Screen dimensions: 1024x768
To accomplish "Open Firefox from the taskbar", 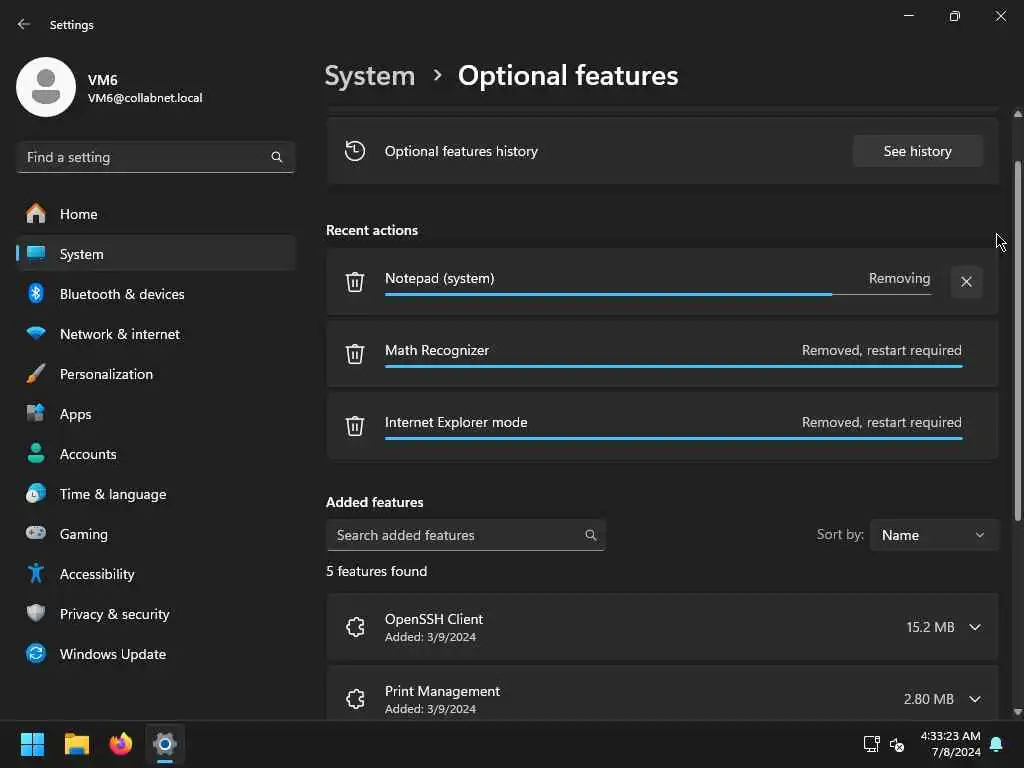I will coord(121,744).
